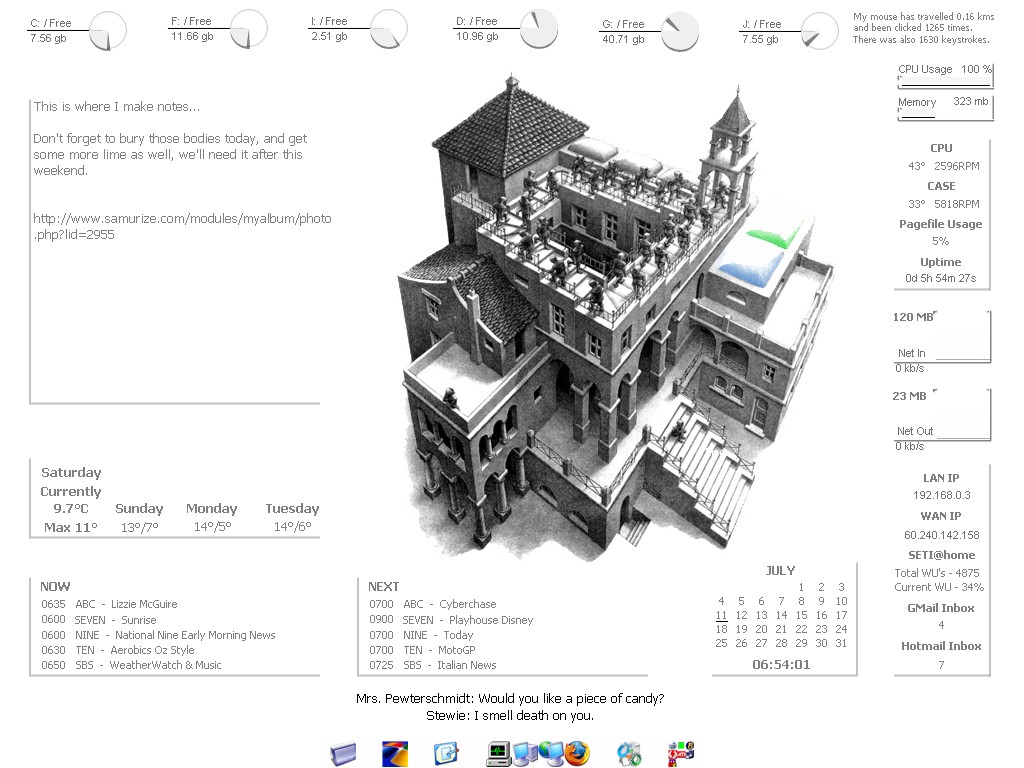Click the purple folder dock icon
Screen dimensions: 1024x768
pyautogui.click(x=343, y=753)
